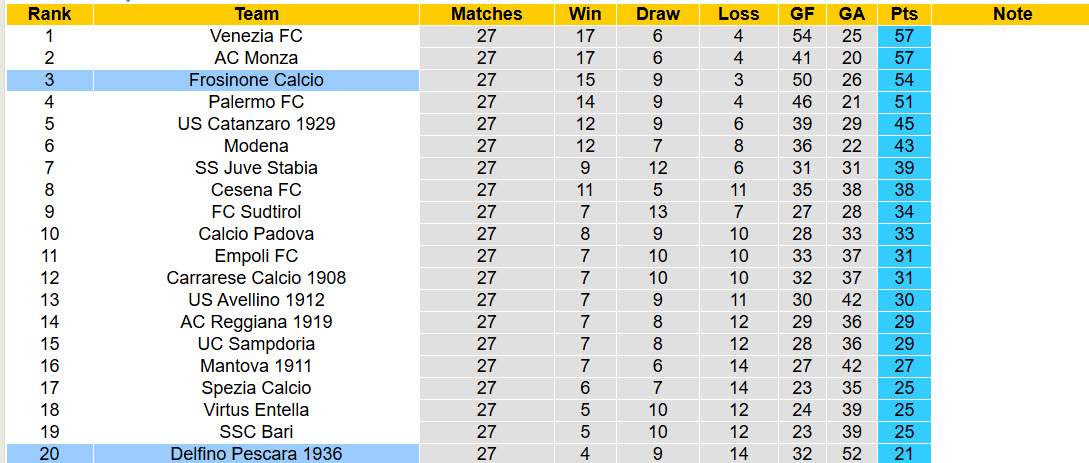Click the Draw column header
This screenshot has height=463, width=1089.
[657, 14]
